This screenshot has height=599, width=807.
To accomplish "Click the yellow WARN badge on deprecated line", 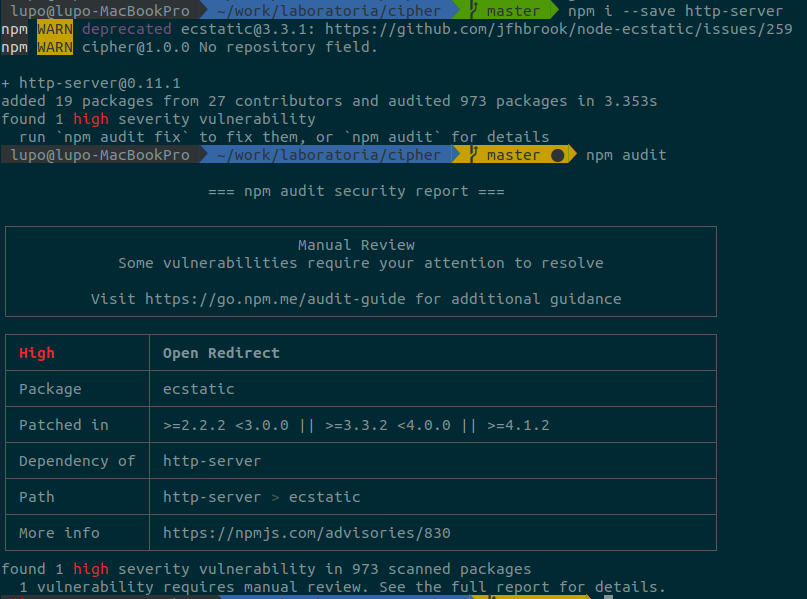I will (x=54, y=29).
